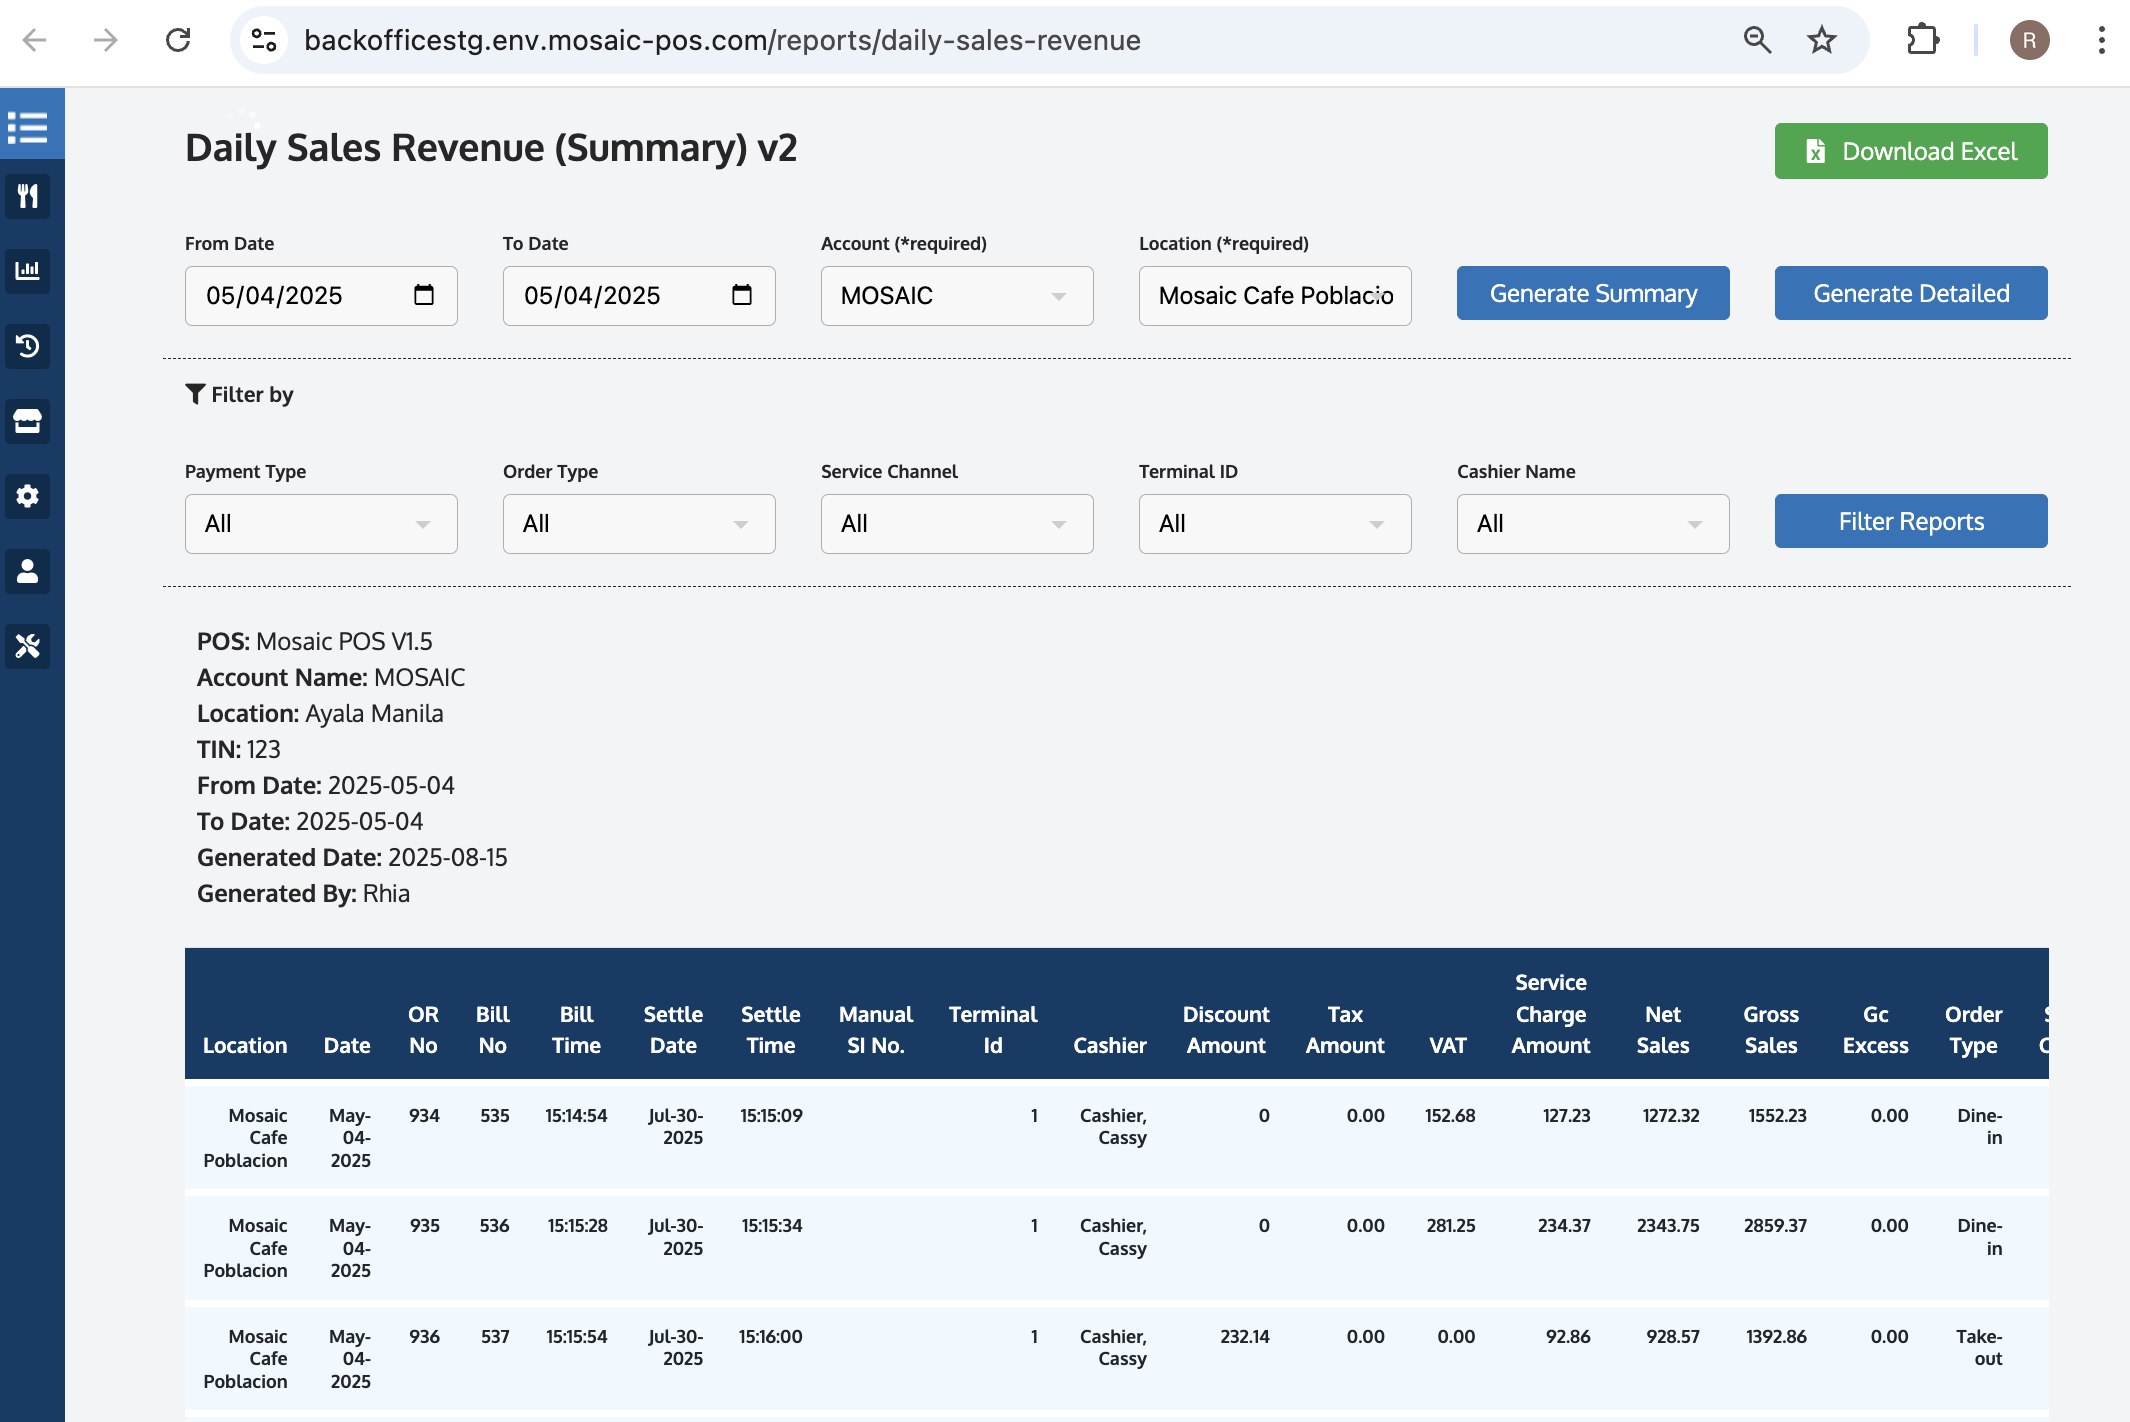
Task: Download the report as Excel
Action: pos(1909,151)
